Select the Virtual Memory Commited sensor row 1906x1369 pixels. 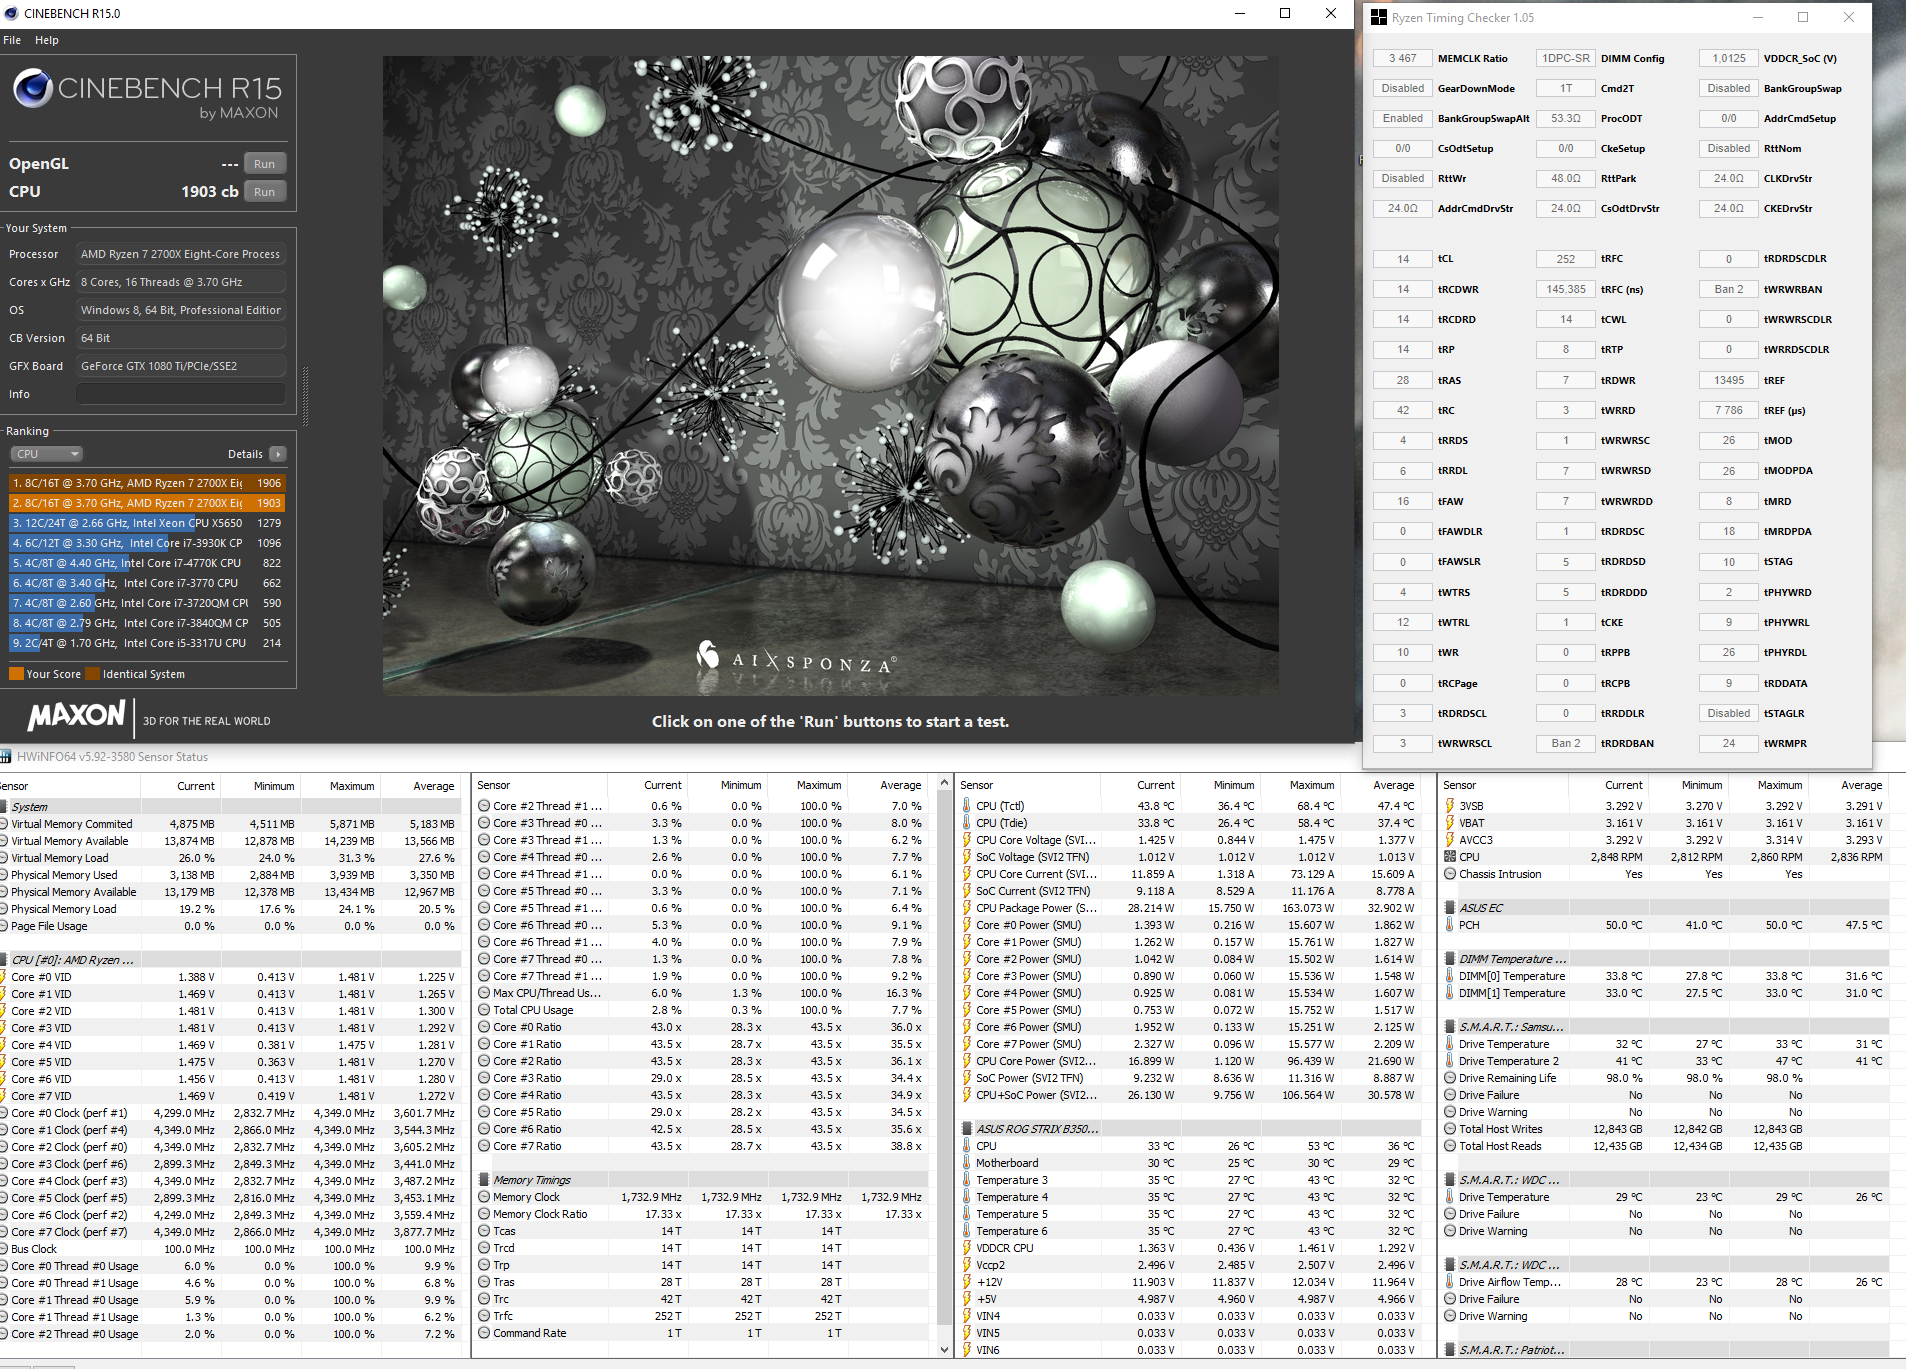(x=230, y=824)
